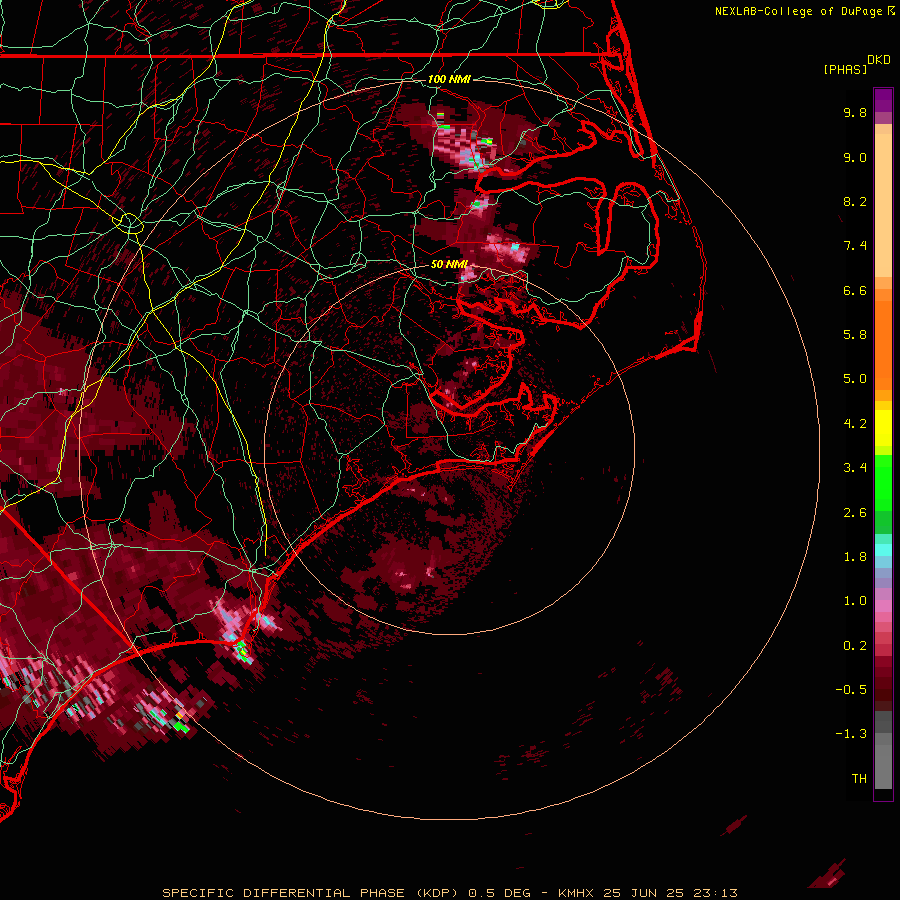The height and width of the screenshot is (900, 900).
Task: Pick the light peach segment of the color bar
Action: click(x=883, y=207)
